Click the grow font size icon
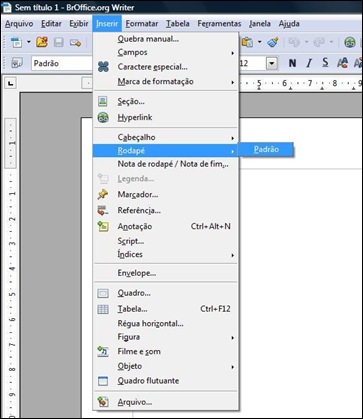363x419 pixels. (342, 63)
